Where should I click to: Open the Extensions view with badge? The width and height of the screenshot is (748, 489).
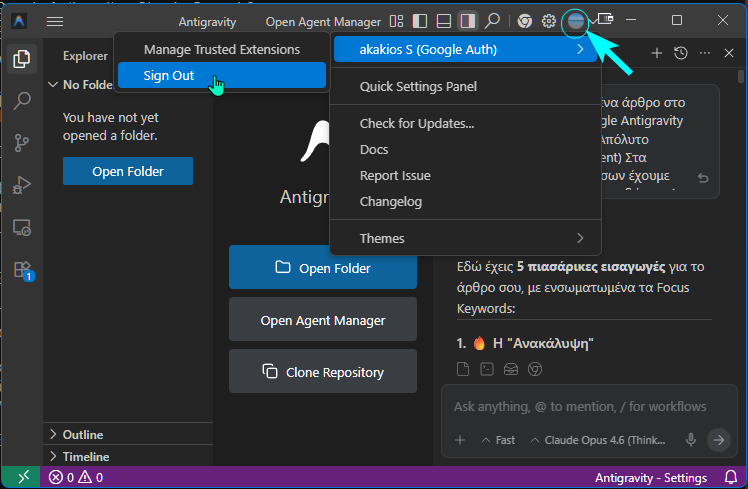click(22, 269)
